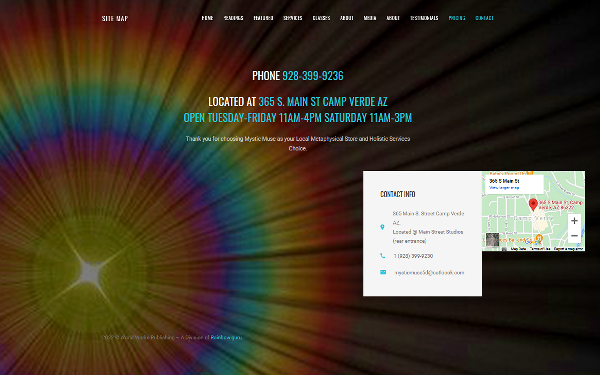Click the Thank you for choosing Mystic Muse text
Screen dimensions: 600x375
point(298,143)
